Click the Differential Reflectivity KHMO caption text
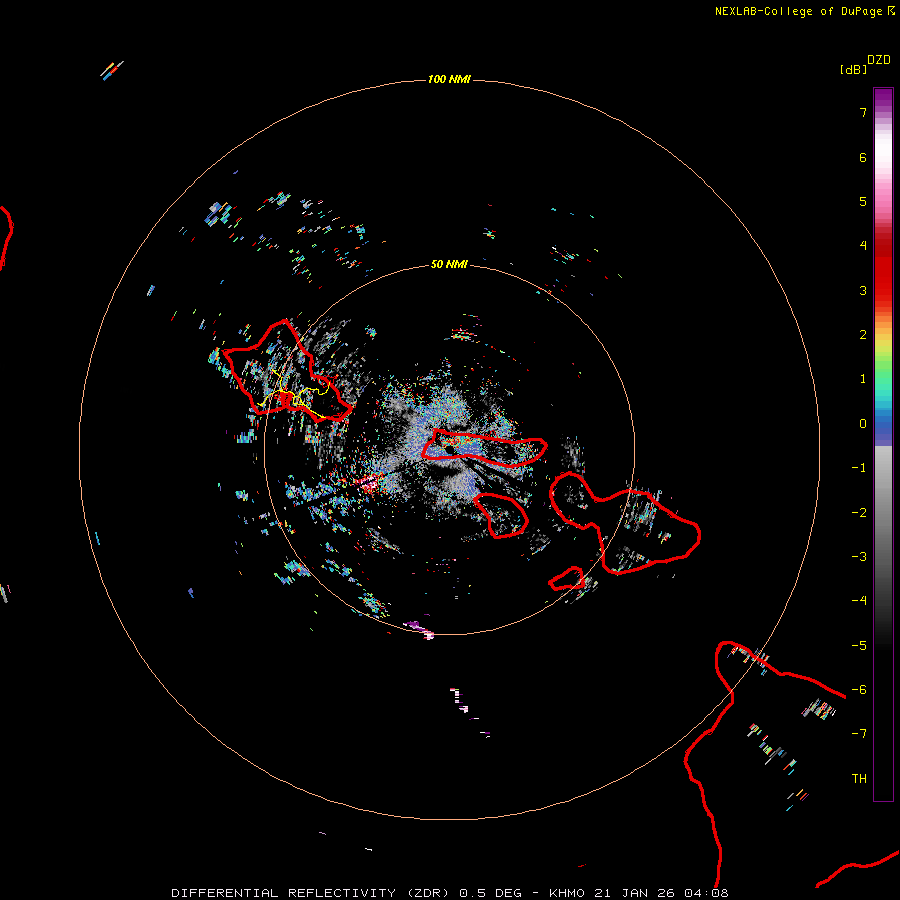This screenshot has width=900, height=900. (449, 893)
